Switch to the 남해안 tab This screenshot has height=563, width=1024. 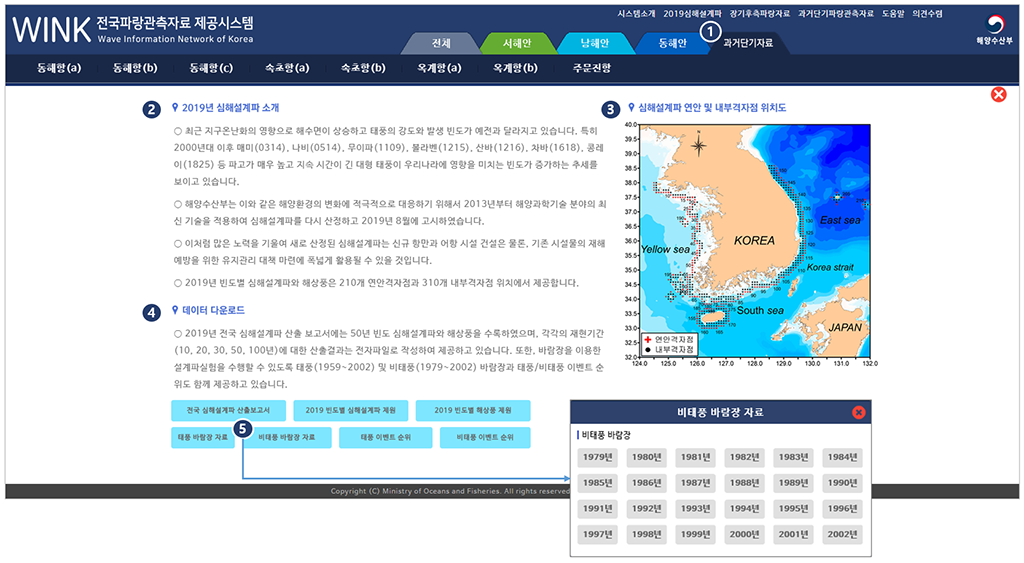tap(594, 43)
